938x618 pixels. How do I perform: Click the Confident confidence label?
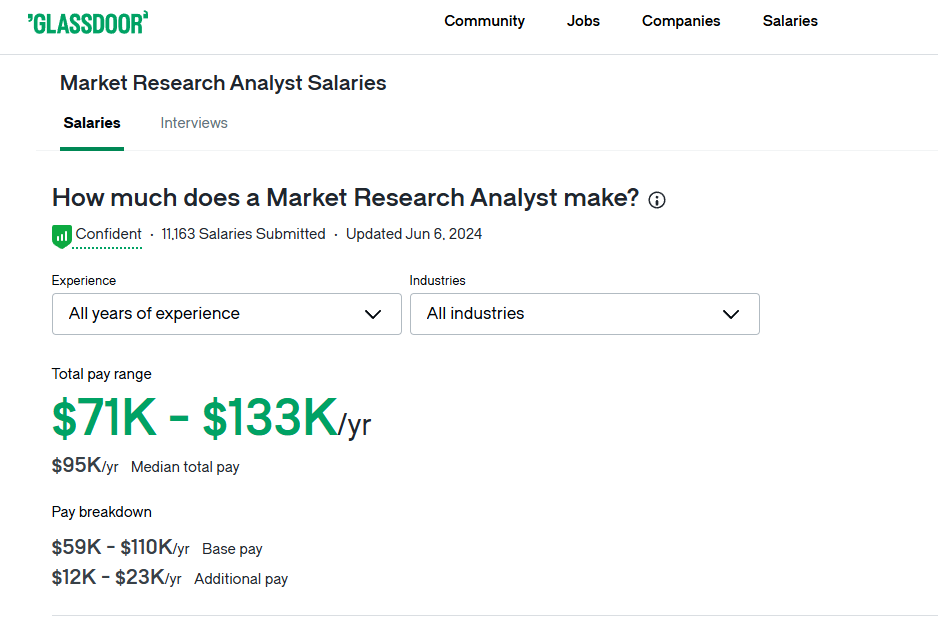[108, 234]
